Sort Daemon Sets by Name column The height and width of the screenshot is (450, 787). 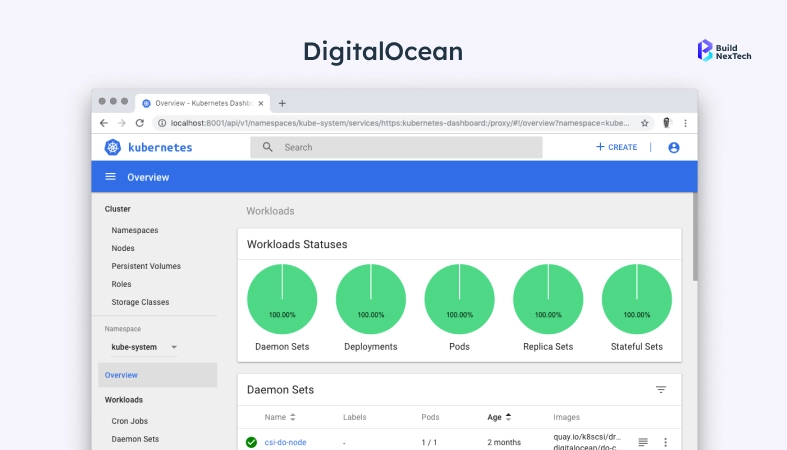[x=280, y=417]
